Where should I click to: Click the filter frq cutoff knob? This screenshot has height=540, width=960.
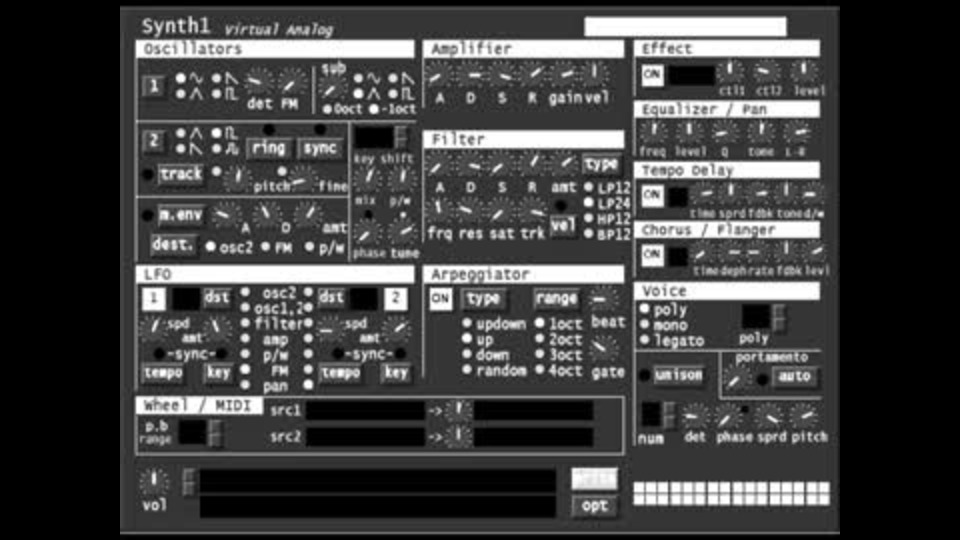pos(438,211)
